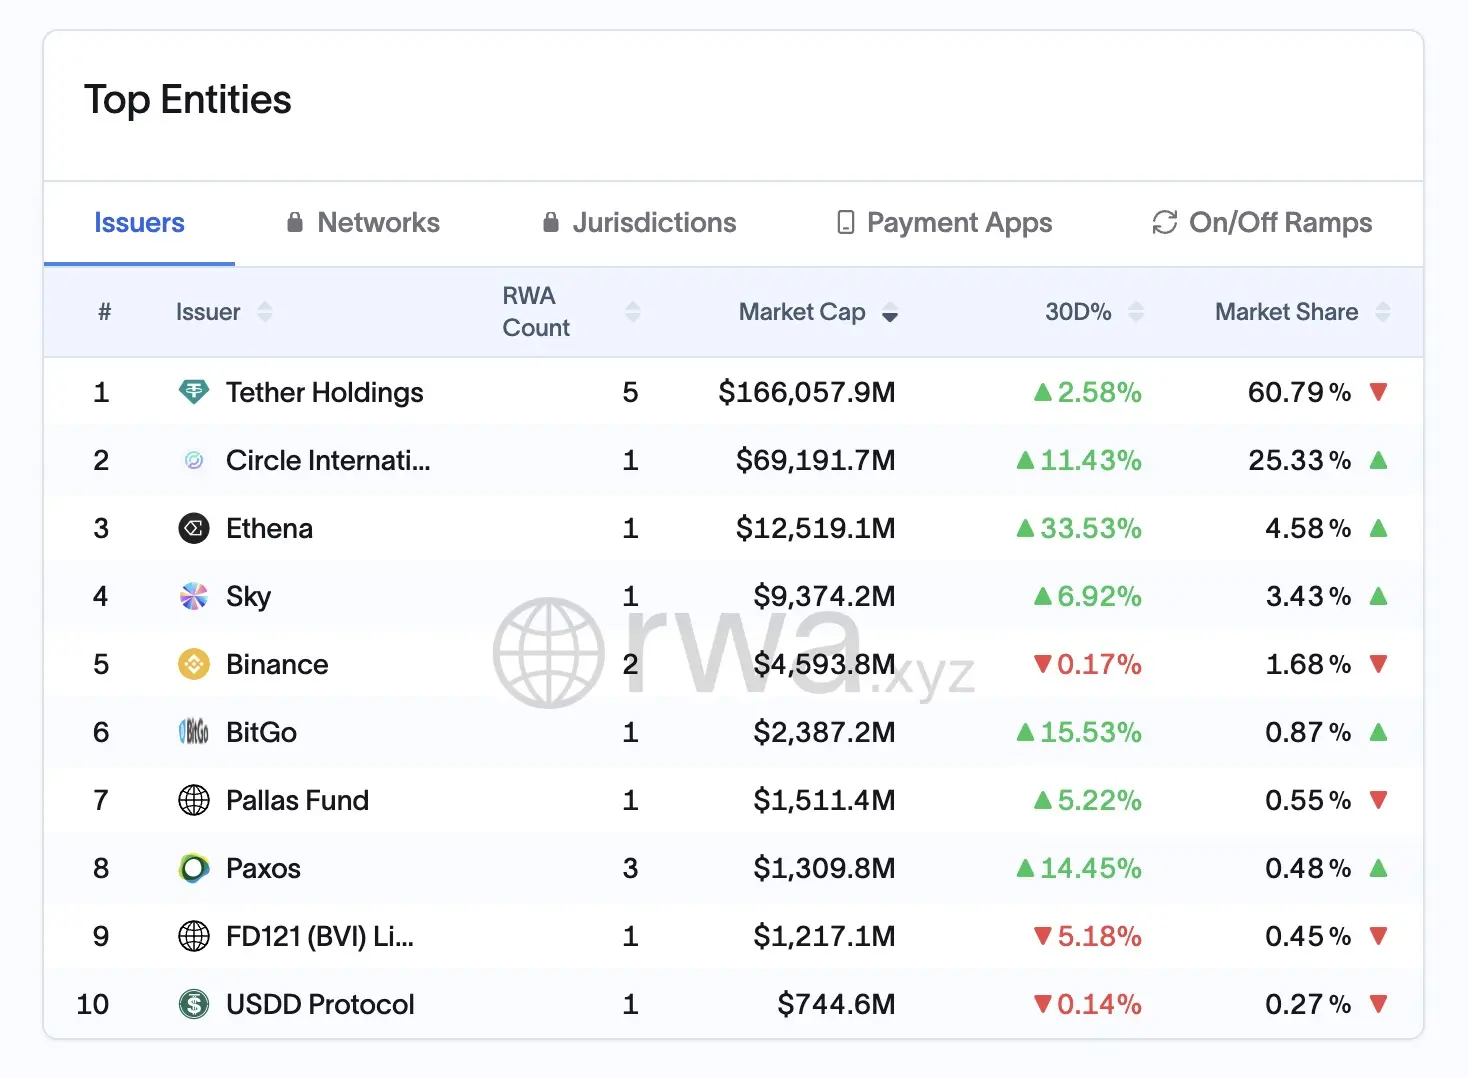Screen dimensions: 1468x1078
Task: Click the red down arrow in Binance's market share
Action: [1379, 664]
